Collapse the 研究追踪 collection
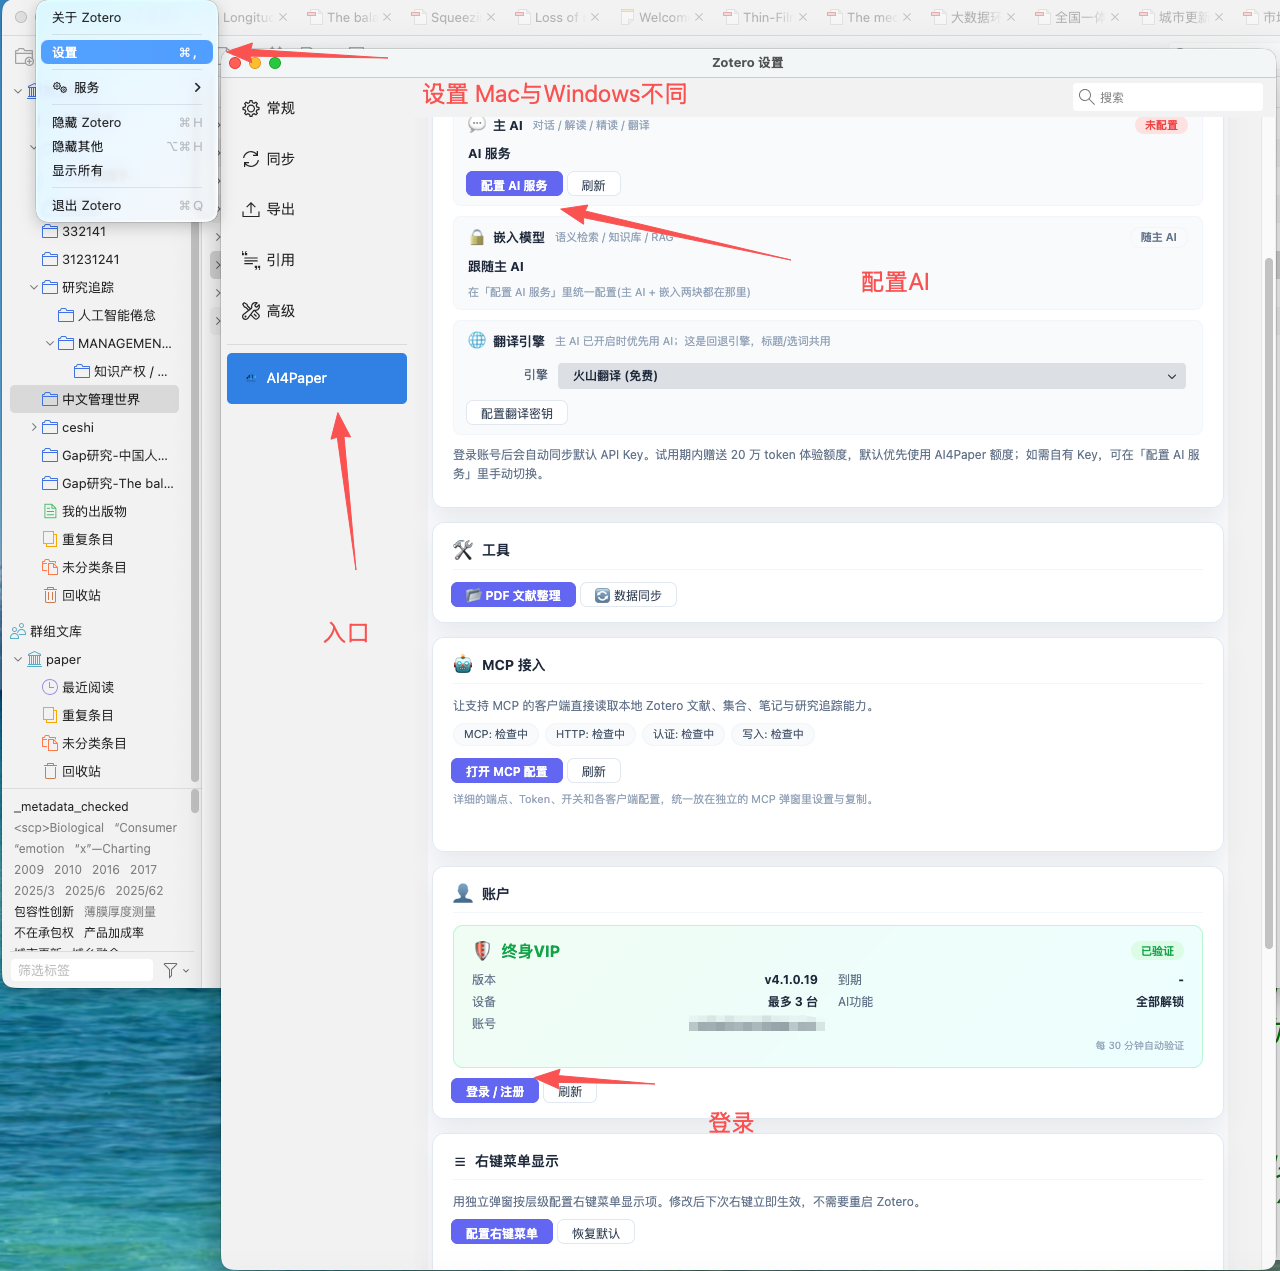 click(x=34, y=287)
